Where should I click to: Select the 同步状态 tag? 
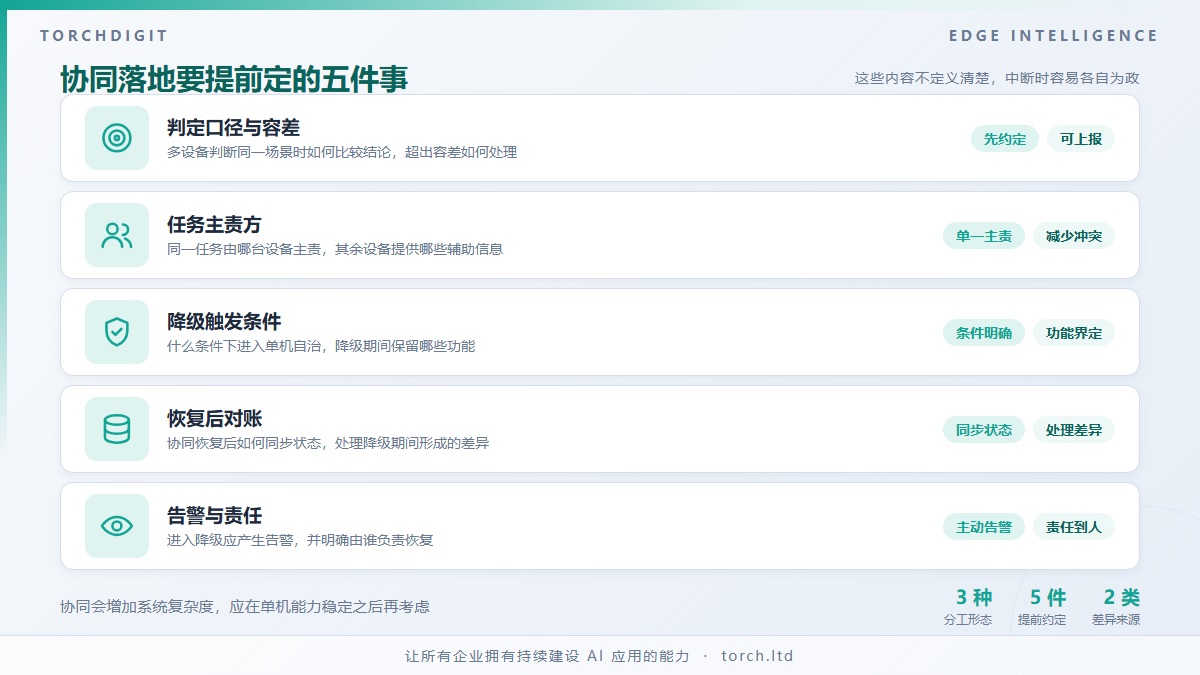[x=984, y=430]
